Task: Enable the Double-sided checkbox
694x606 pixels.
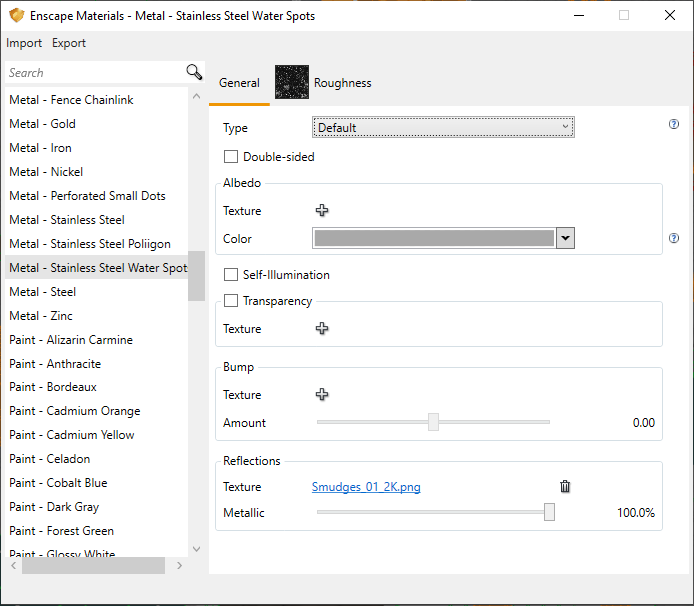Action: click(x=231, y=157)
